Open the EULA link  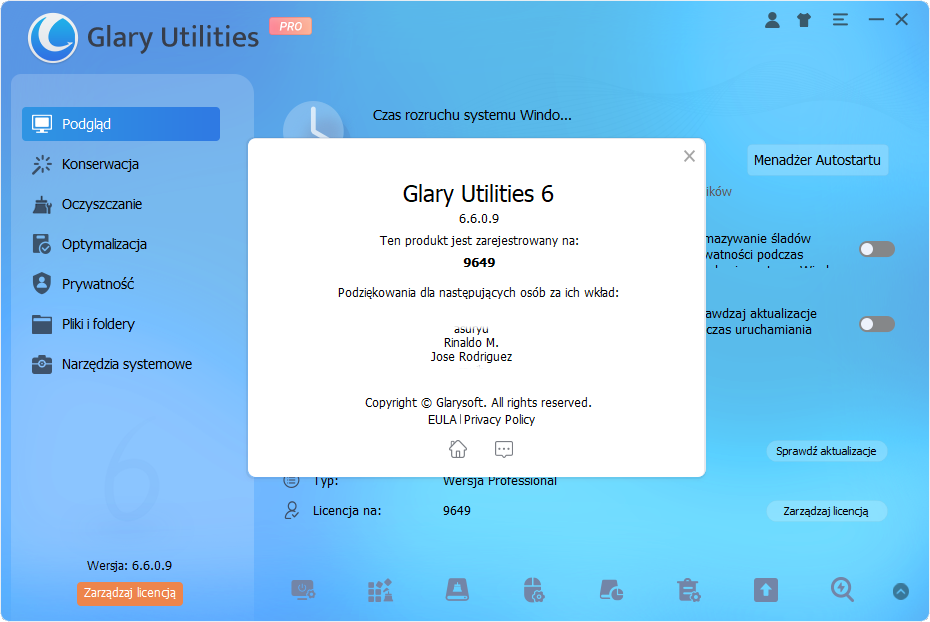[x=442, y=420]
